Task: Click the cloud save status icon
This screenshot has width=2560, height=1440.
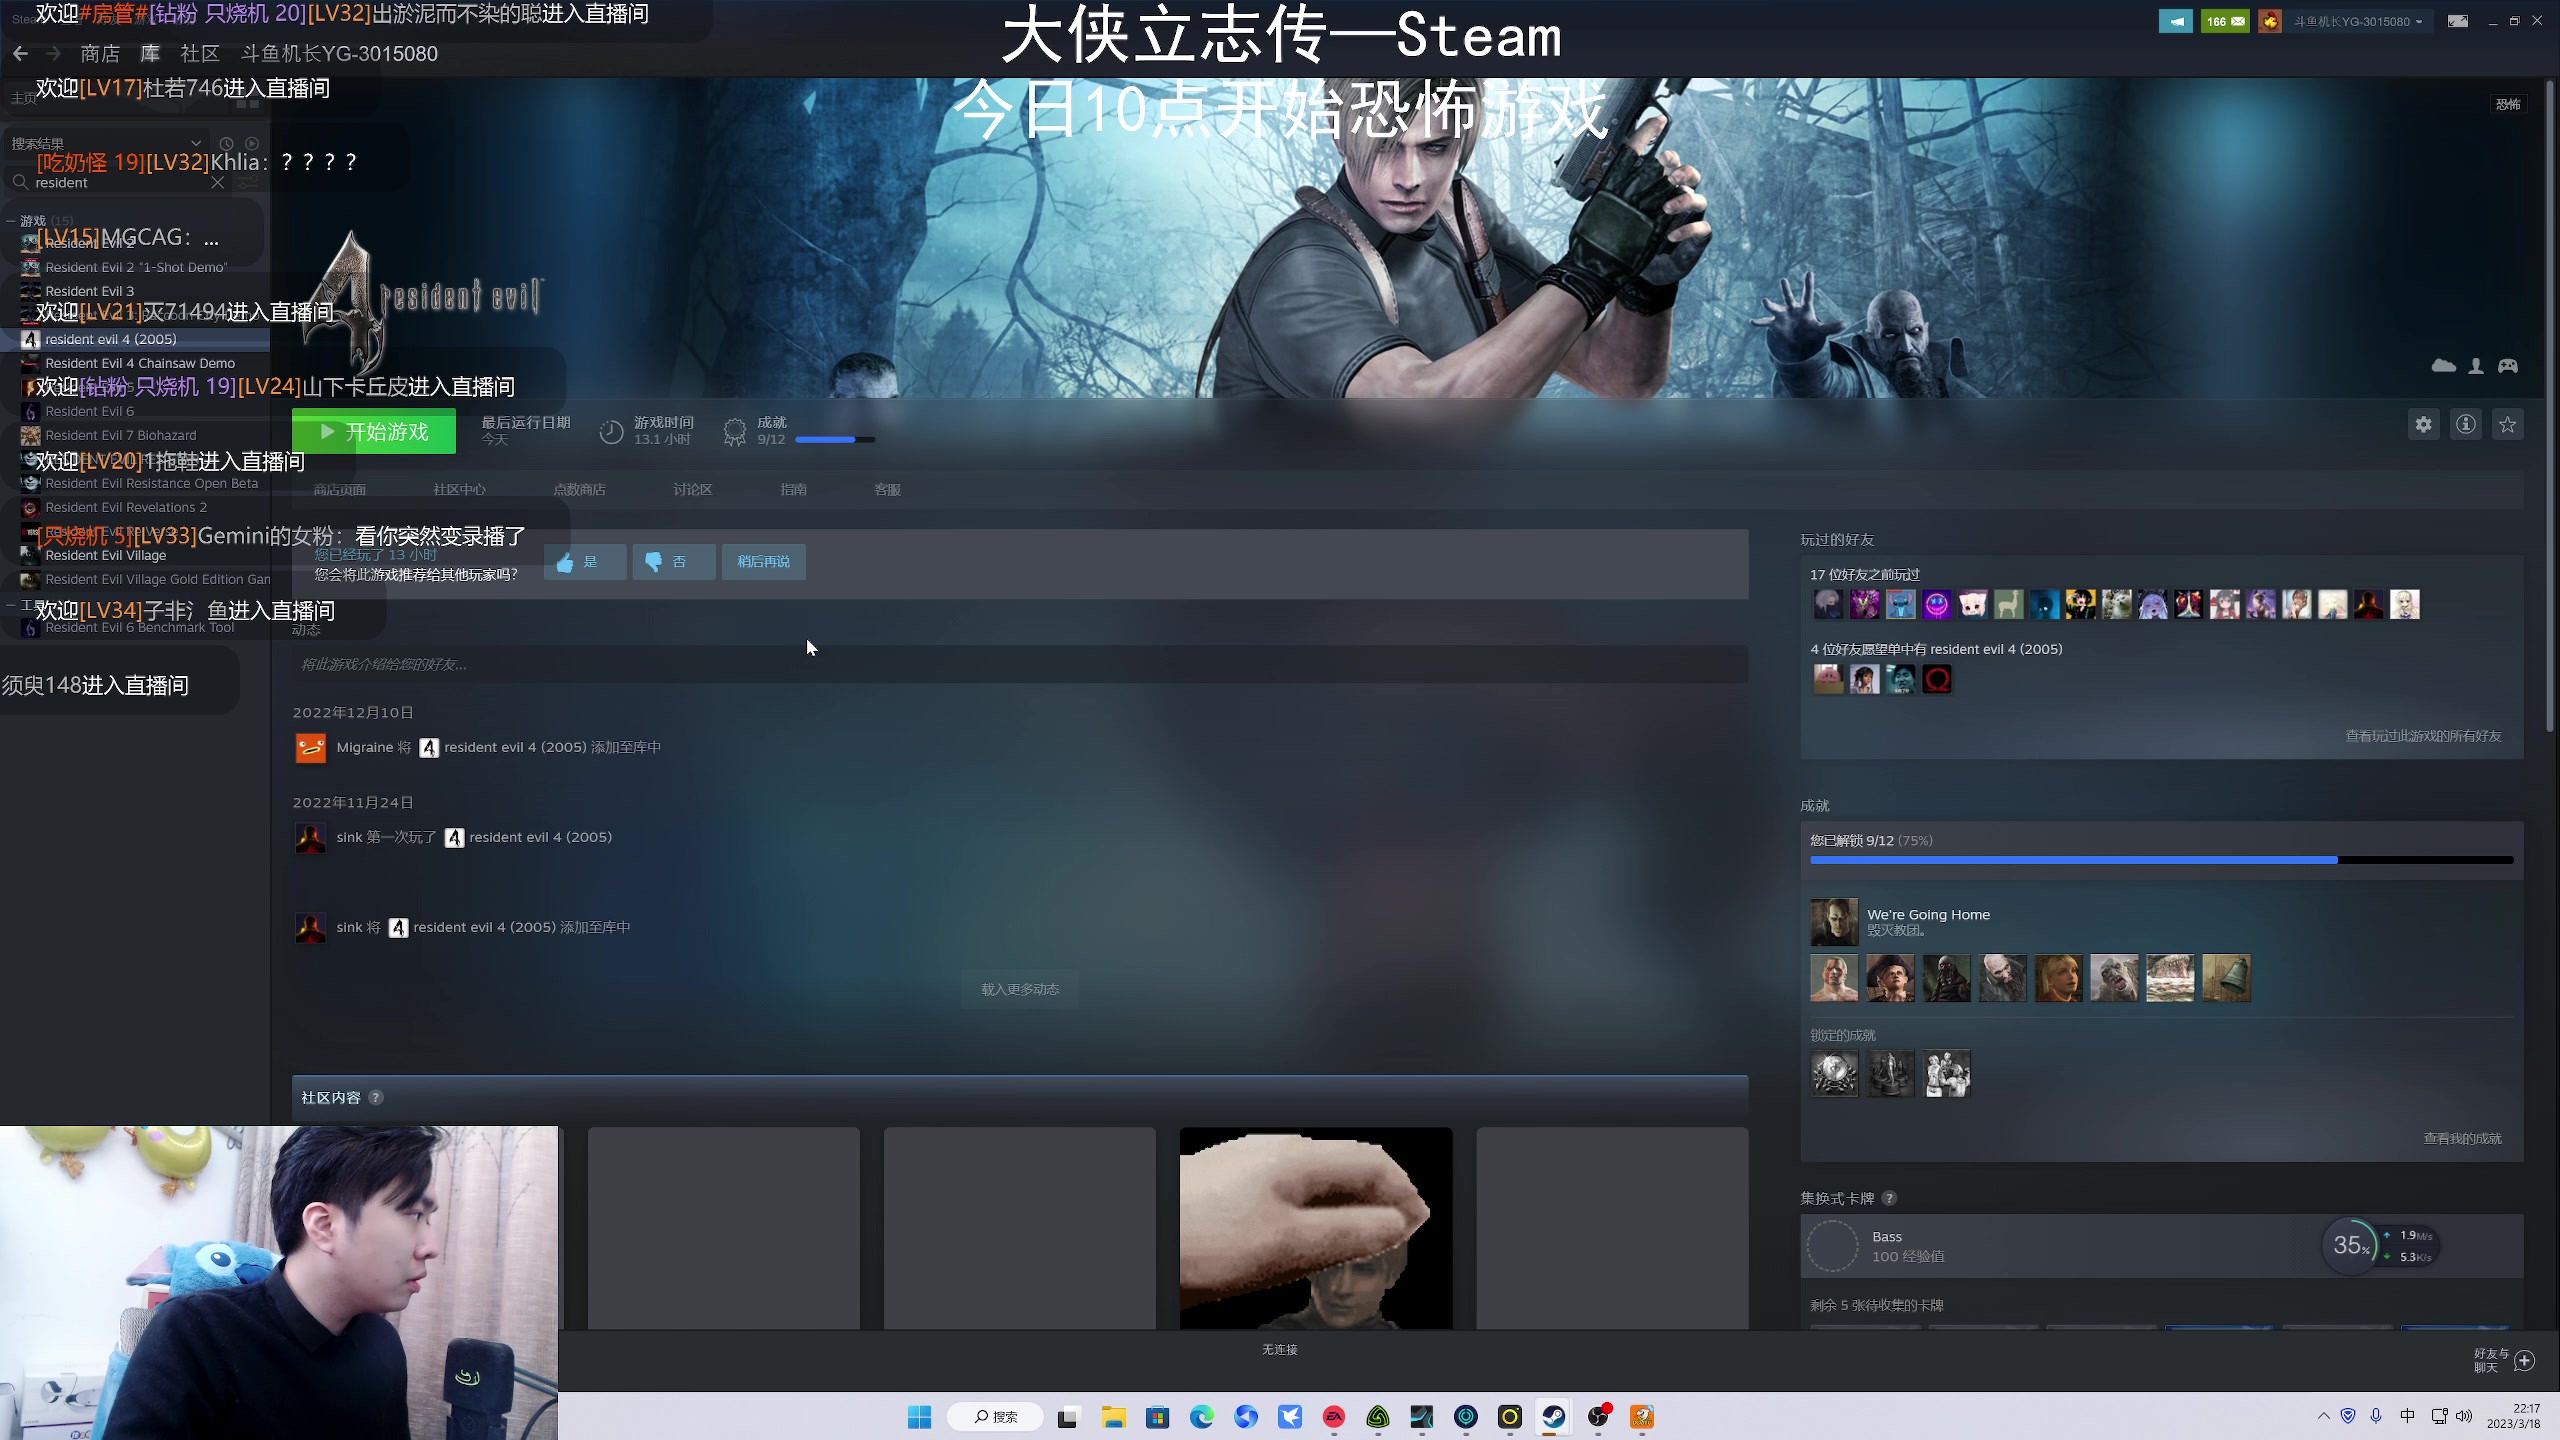Action: click(x=2443, y=366)
